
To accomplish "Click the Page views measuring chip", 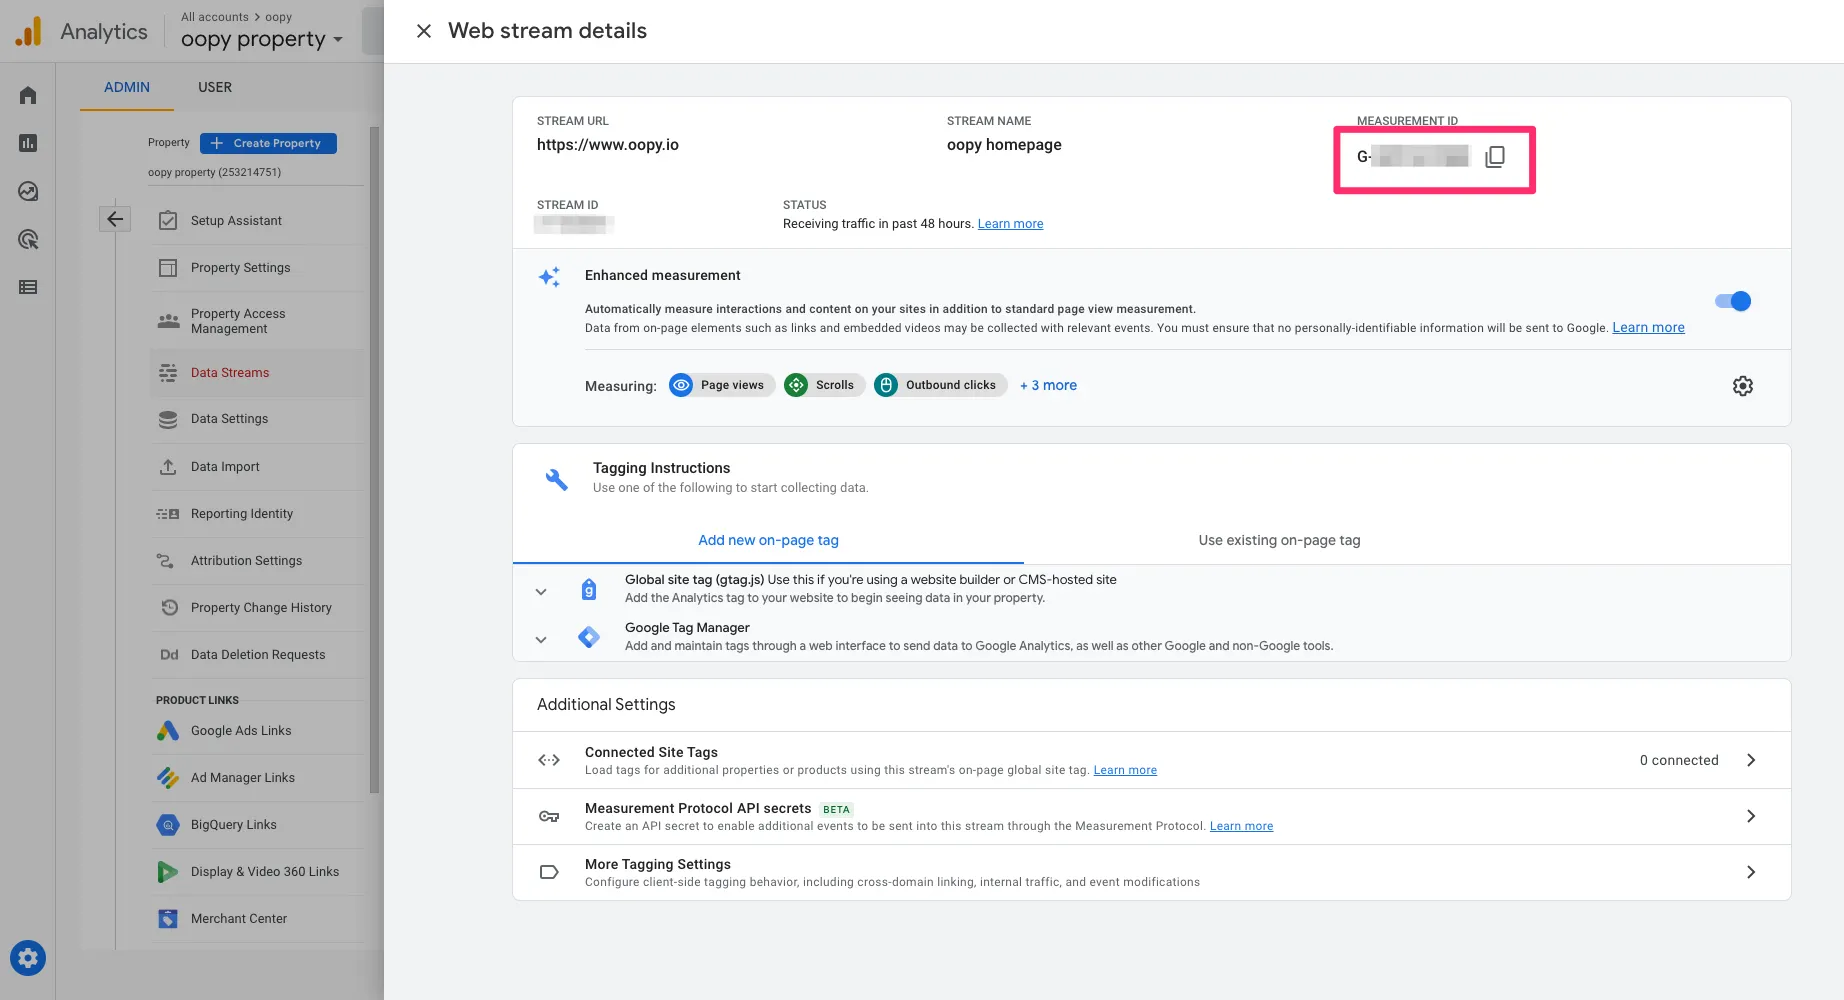I will click(721, 385).
